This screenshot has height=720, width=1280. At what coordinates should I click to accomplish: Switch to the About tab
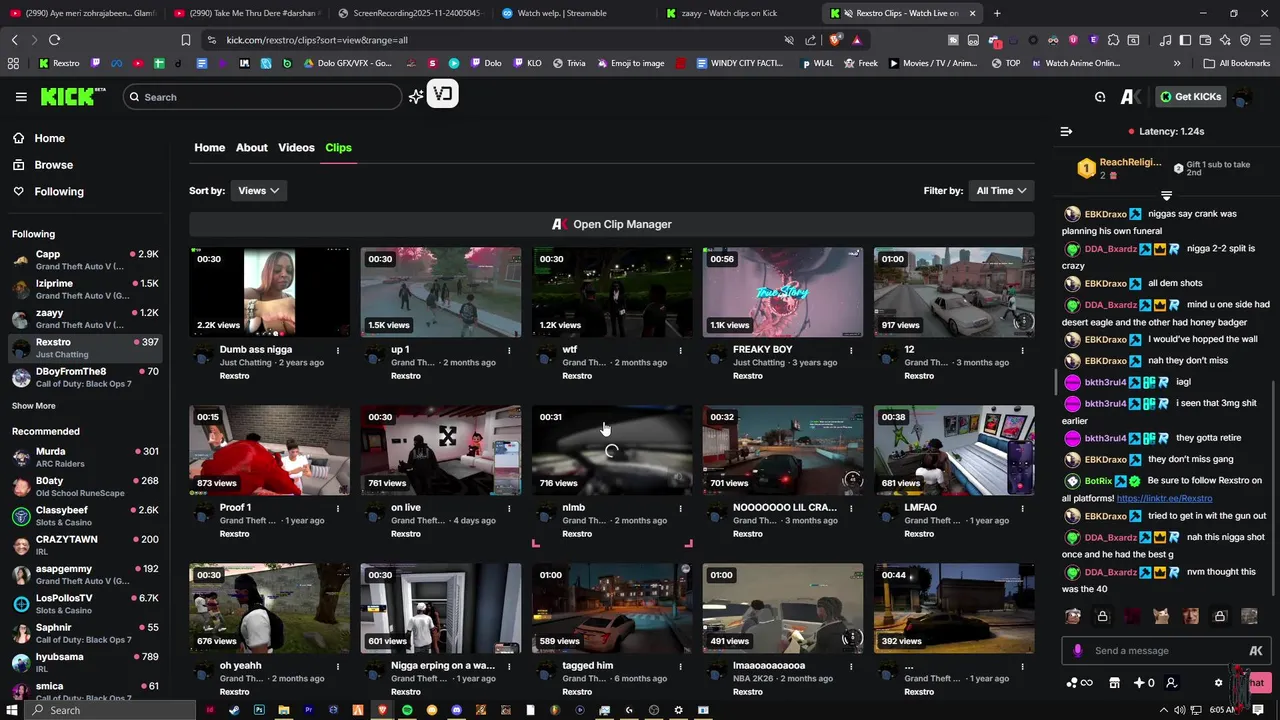pyautogui.click(x=251, y=147)
